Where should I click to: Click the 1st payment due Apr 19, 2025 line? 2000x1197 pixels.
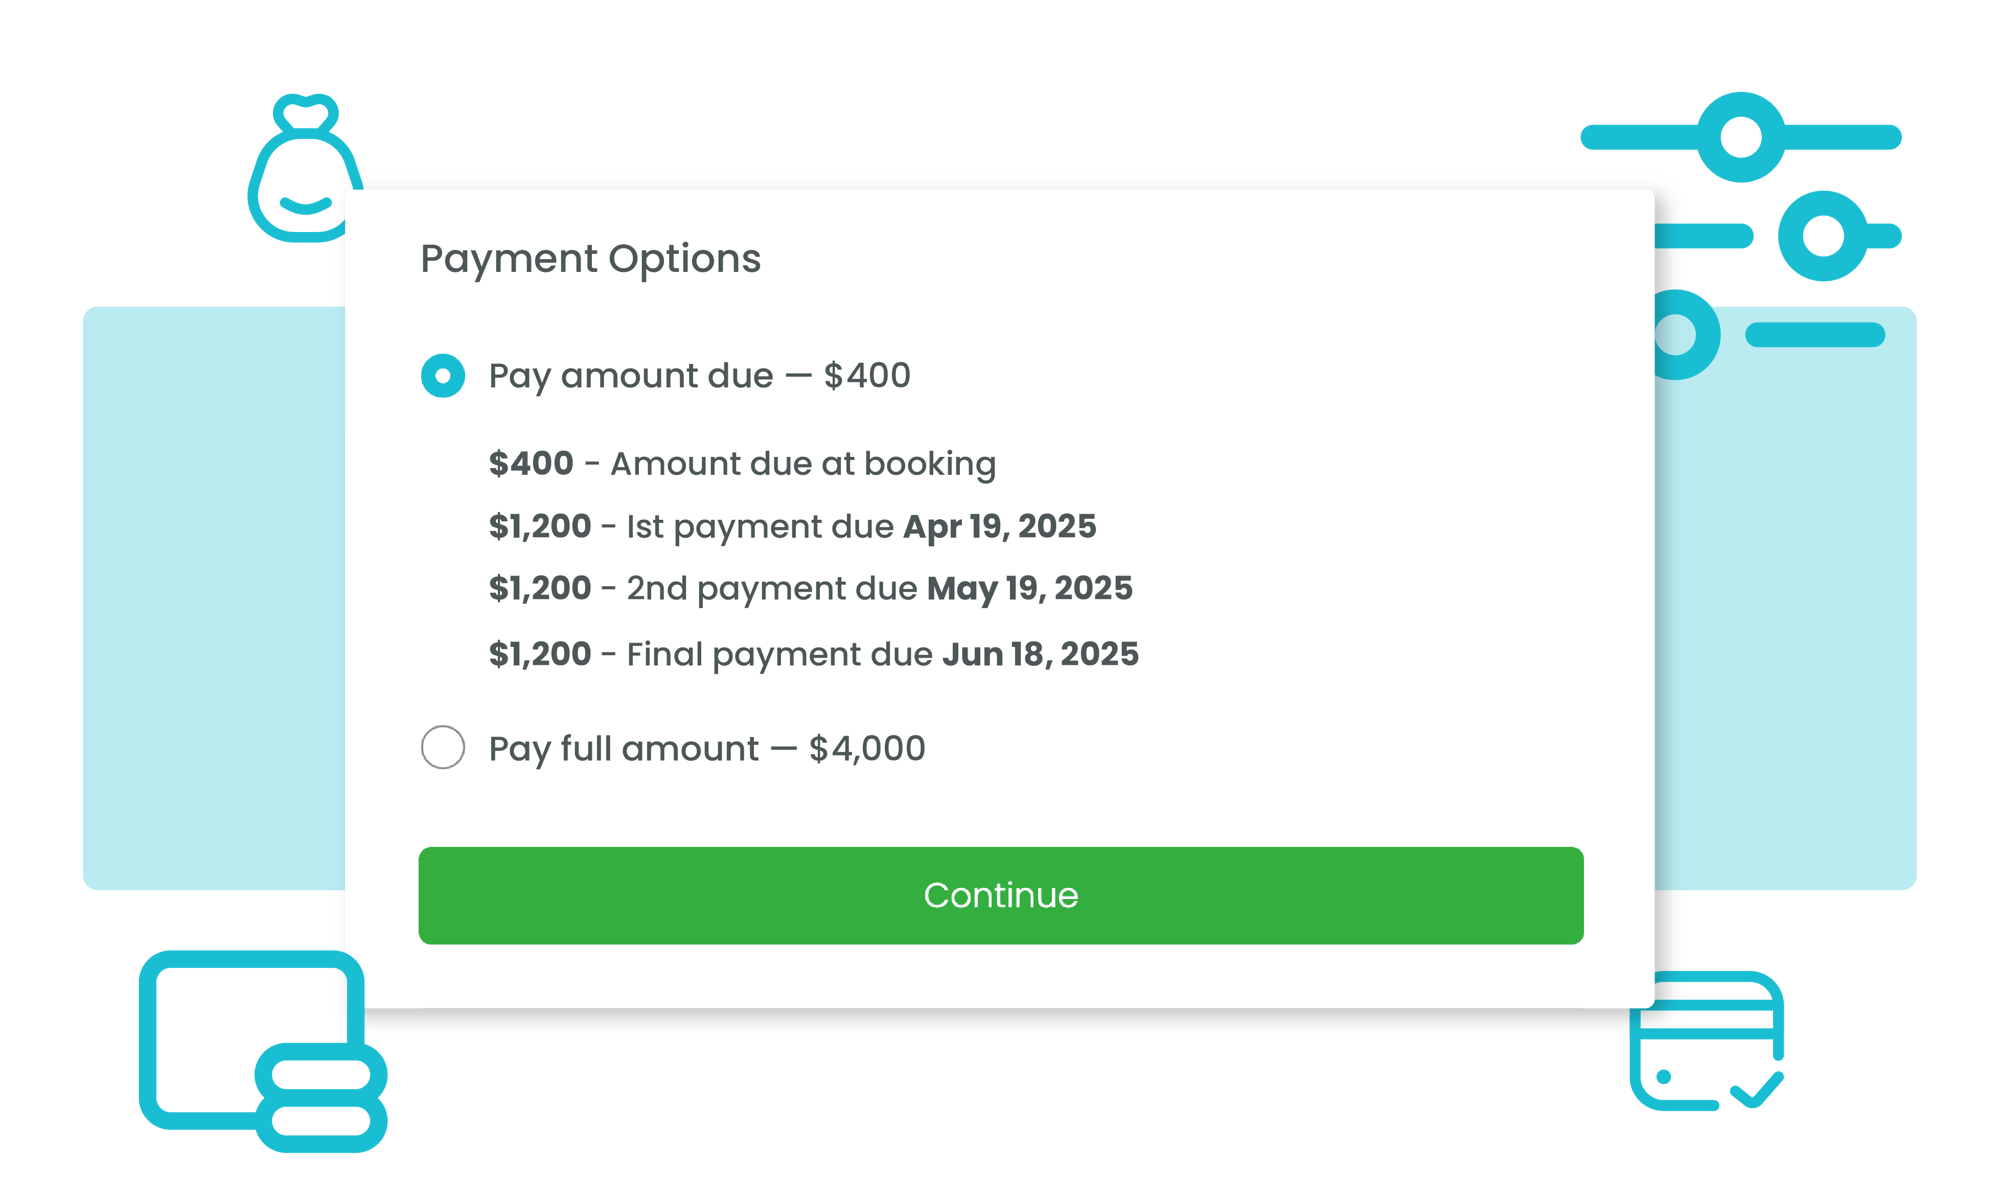point(792,527)
